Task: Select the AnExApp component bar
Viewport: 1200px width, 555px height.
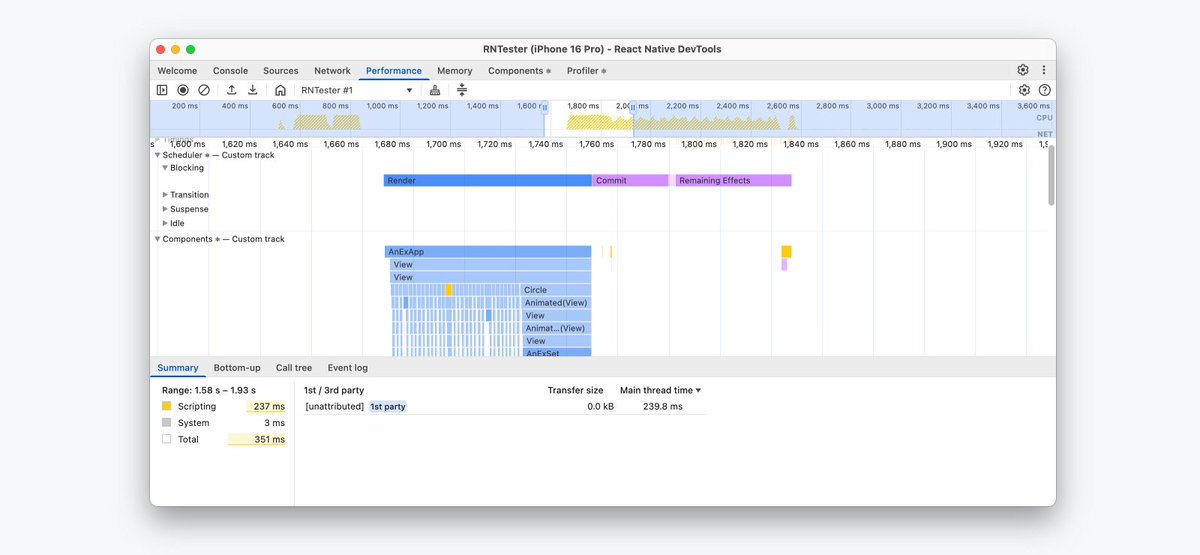Action: [x=488, y=252]
